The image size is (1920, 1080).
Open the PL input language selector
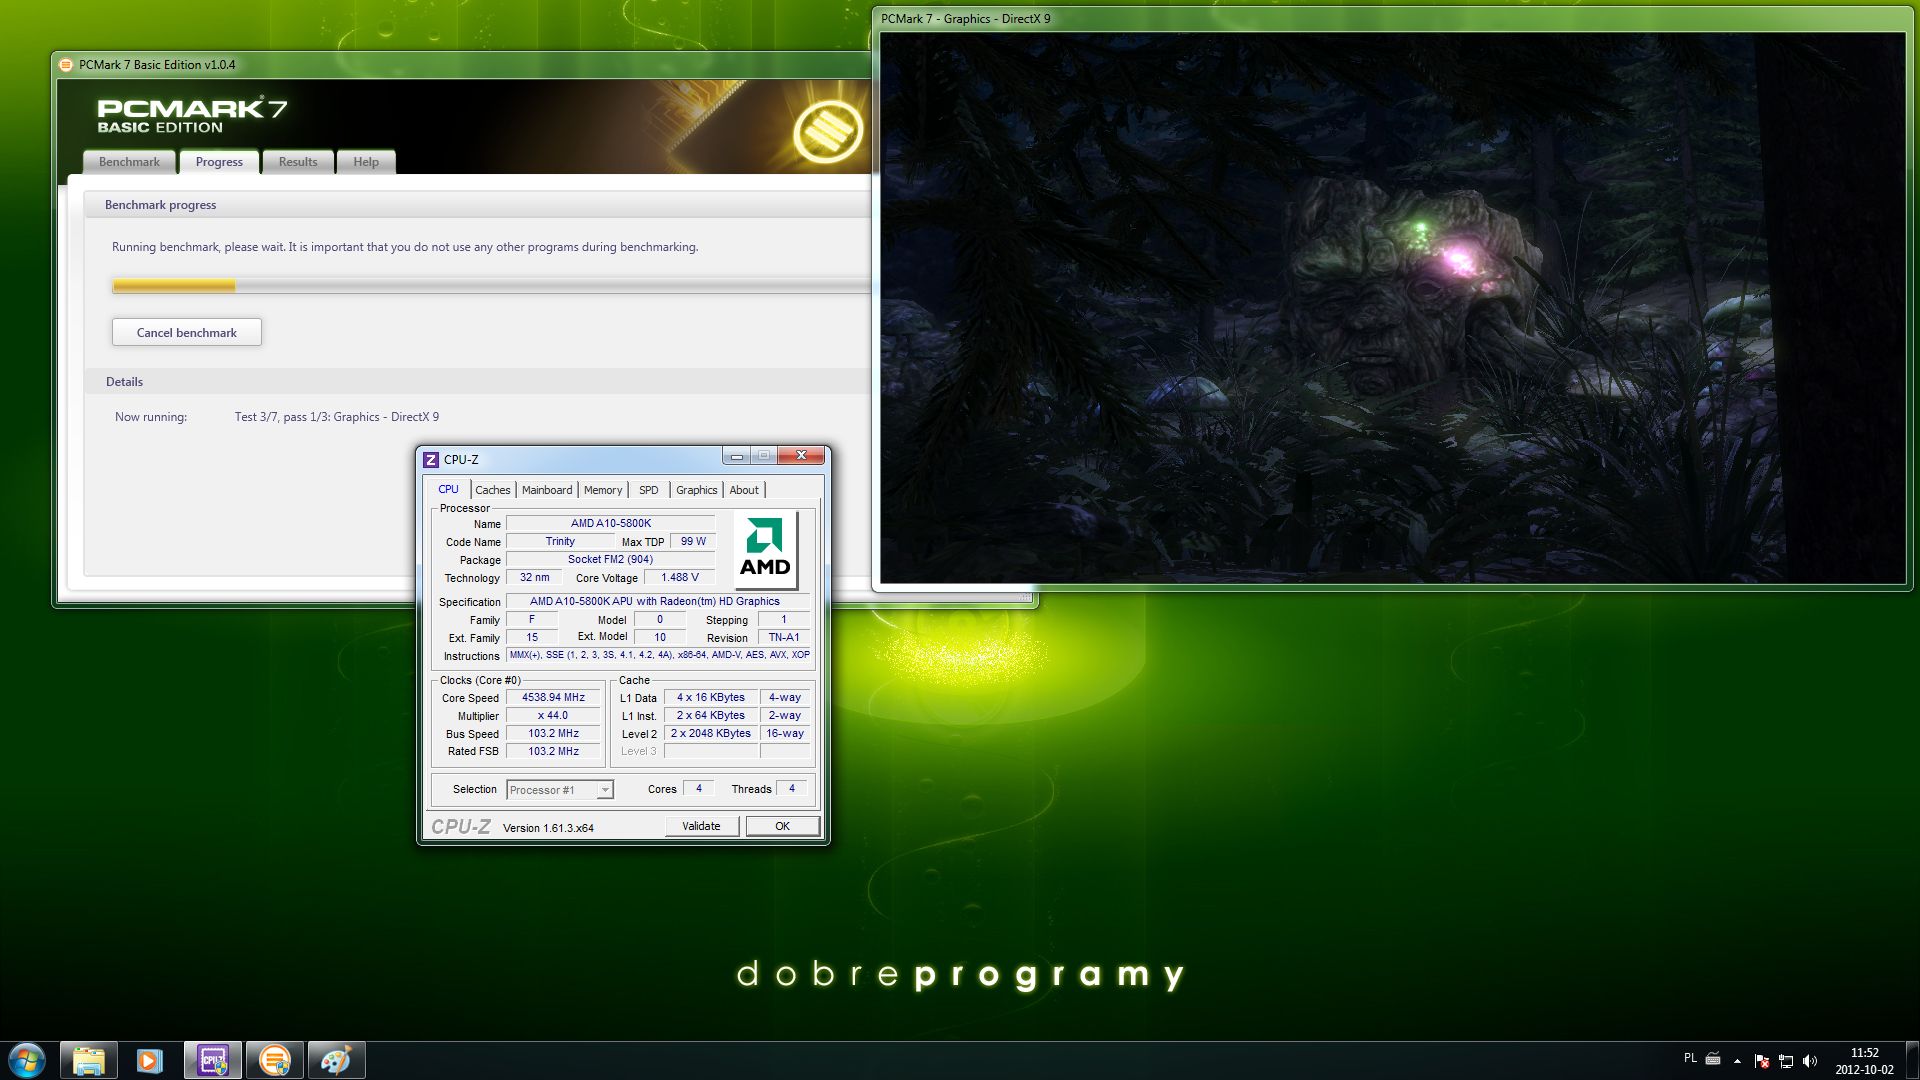(x=1690, y=1058)
